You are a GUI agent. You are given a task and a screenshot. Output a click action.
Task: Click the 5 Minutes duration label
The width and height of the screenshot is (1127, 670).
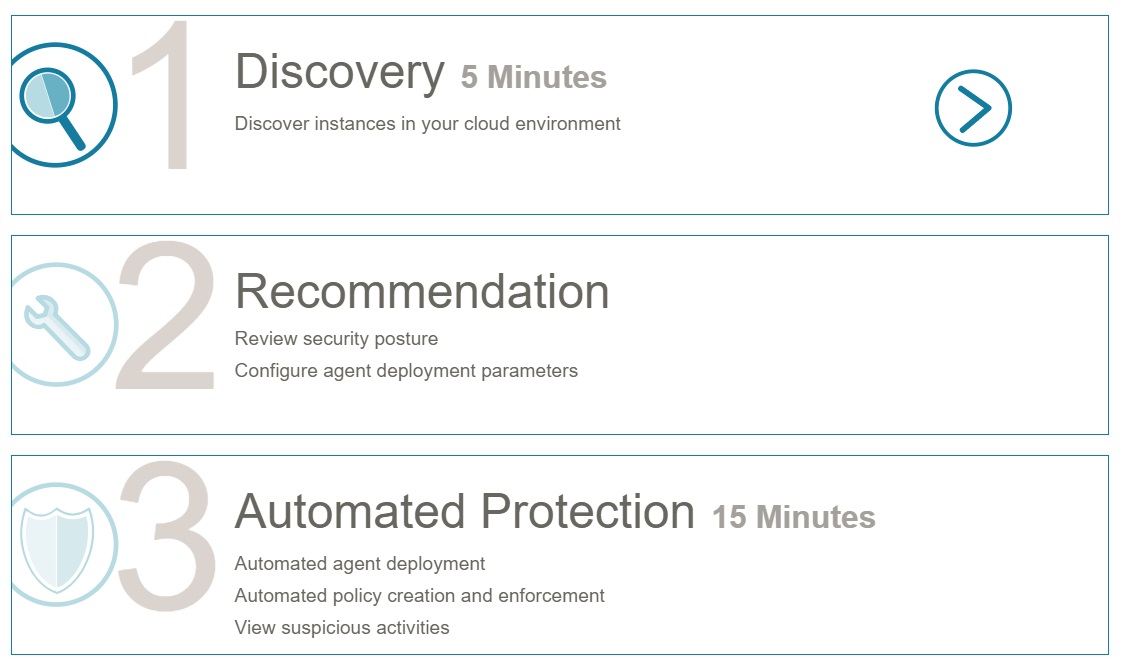pos(533,77)
